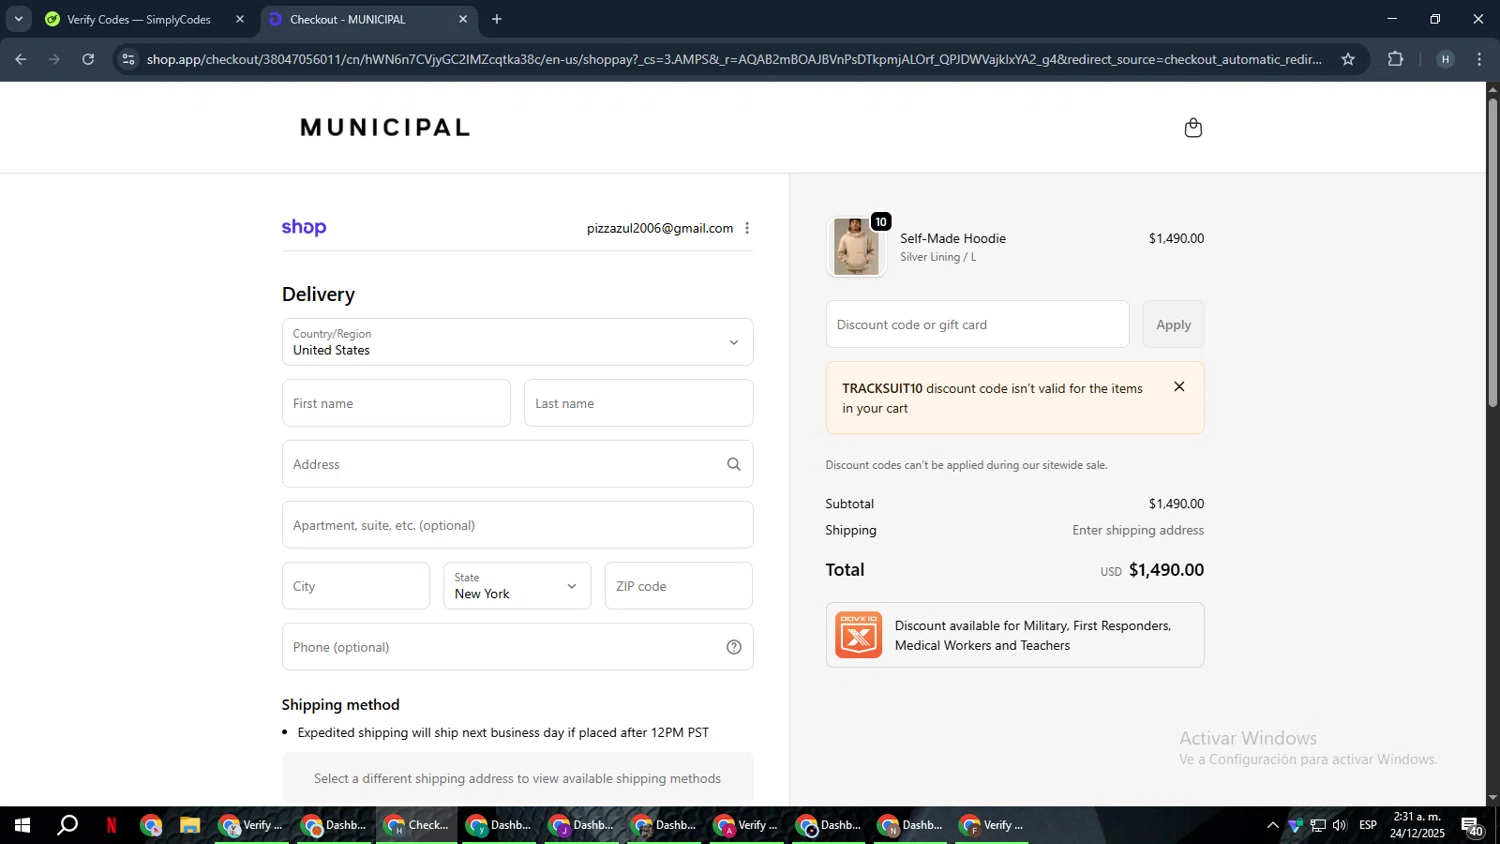Viewport: 1500px width, 844px height.
Task: Expand the Country/Region dropdown
Action: [517, 342]
